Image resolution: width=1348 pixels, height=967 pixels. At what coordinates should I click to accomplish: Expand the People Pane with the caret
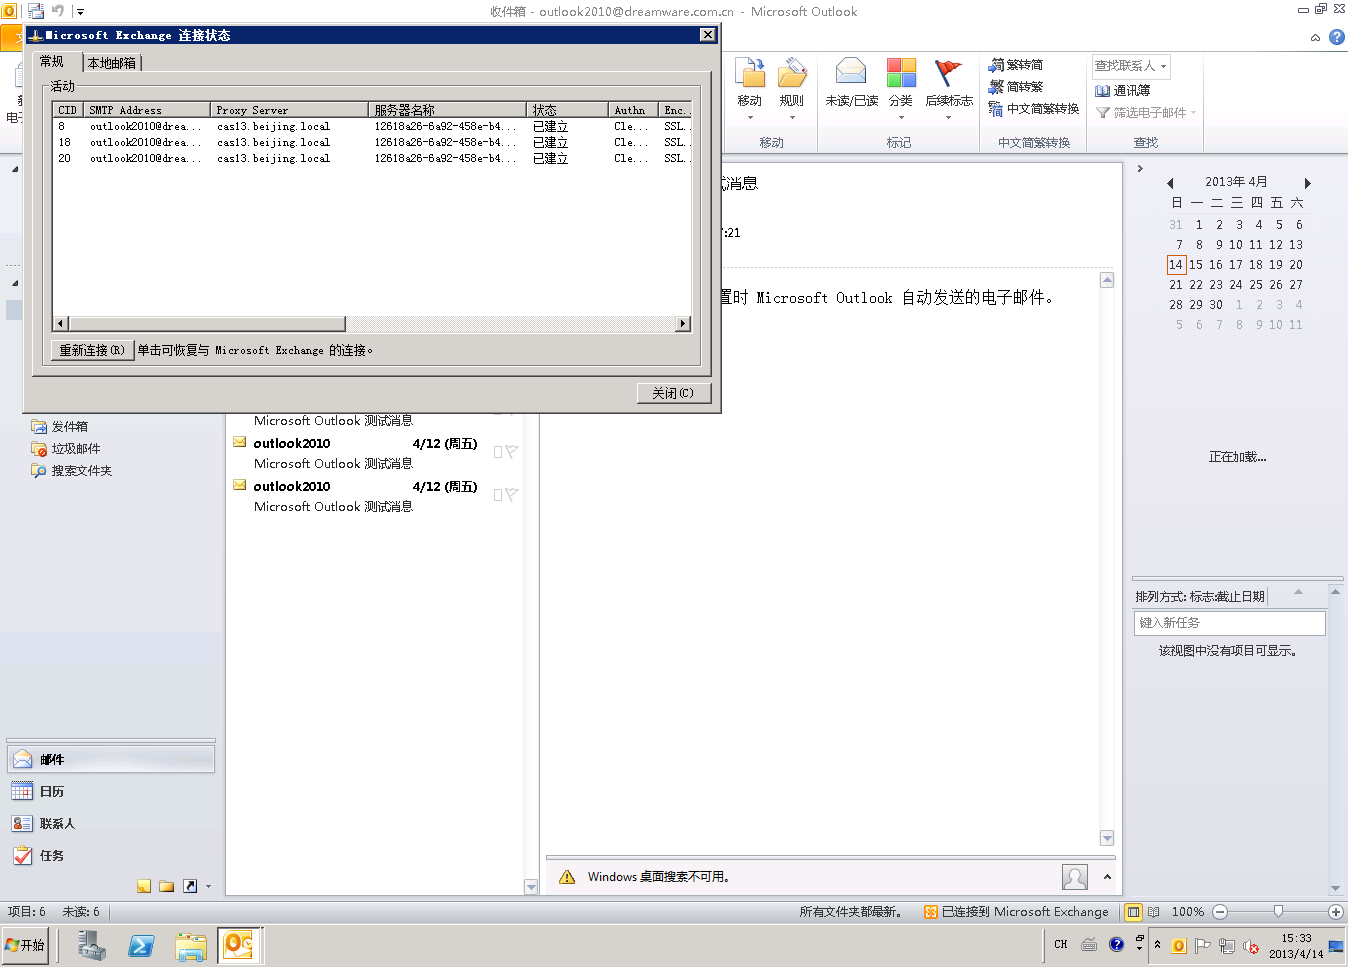point(1107,877)
